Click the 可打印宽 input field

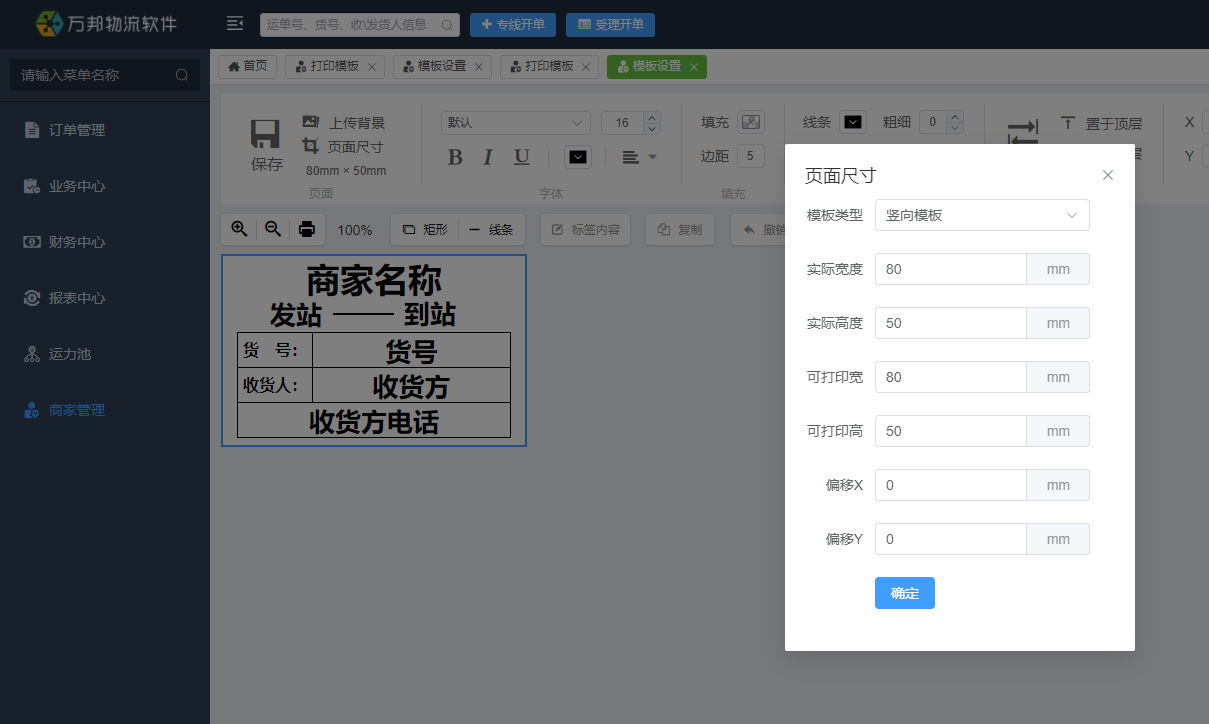pos(951,377)
